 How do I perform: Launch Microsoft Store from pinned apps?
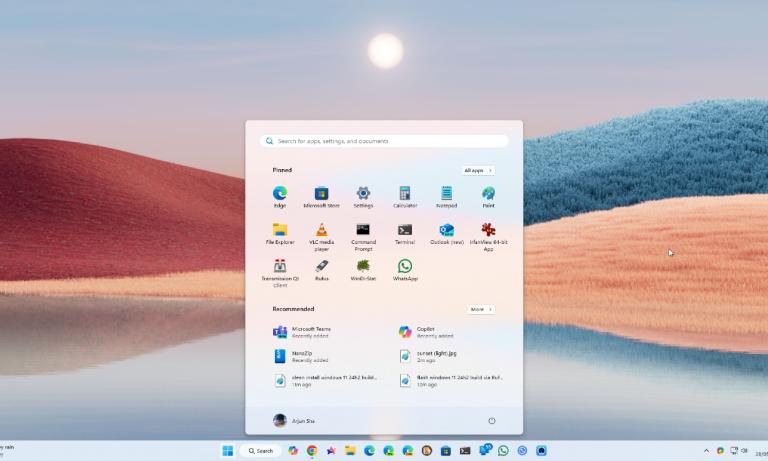(322, 194)
